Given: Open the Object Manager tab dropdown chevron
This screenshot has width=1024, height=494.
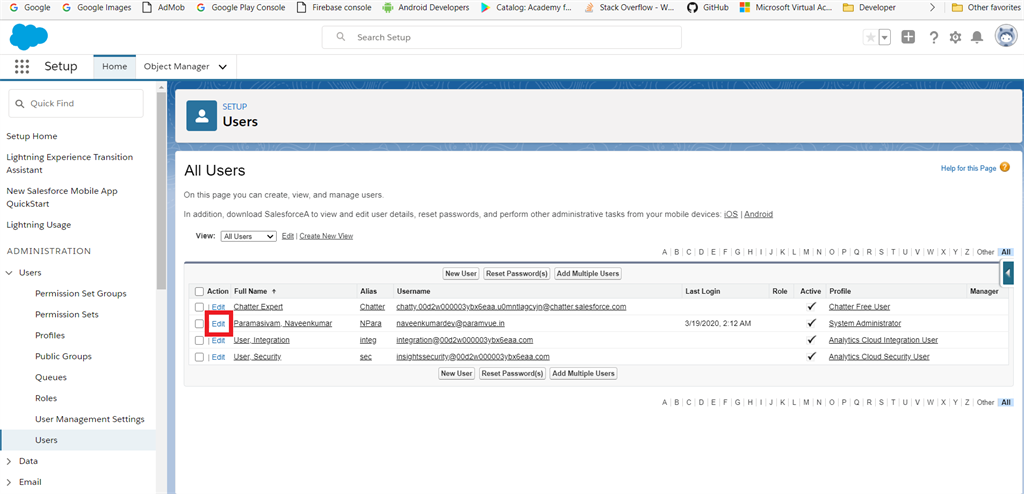Looking at the screenshot, I should (x=223, y=67).
